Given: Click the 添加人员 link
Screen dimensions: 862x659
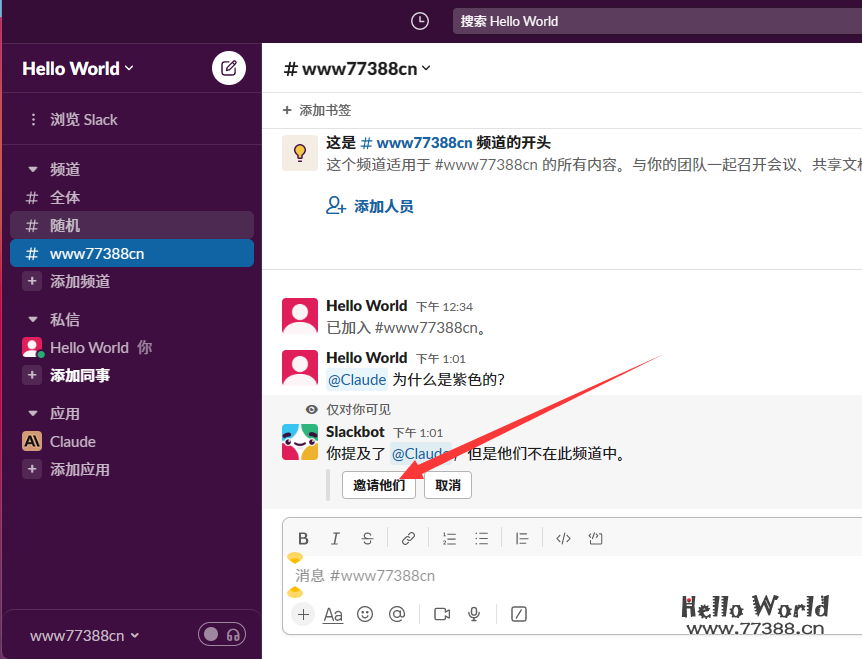Looking at the screenshot, I should 370,206.
